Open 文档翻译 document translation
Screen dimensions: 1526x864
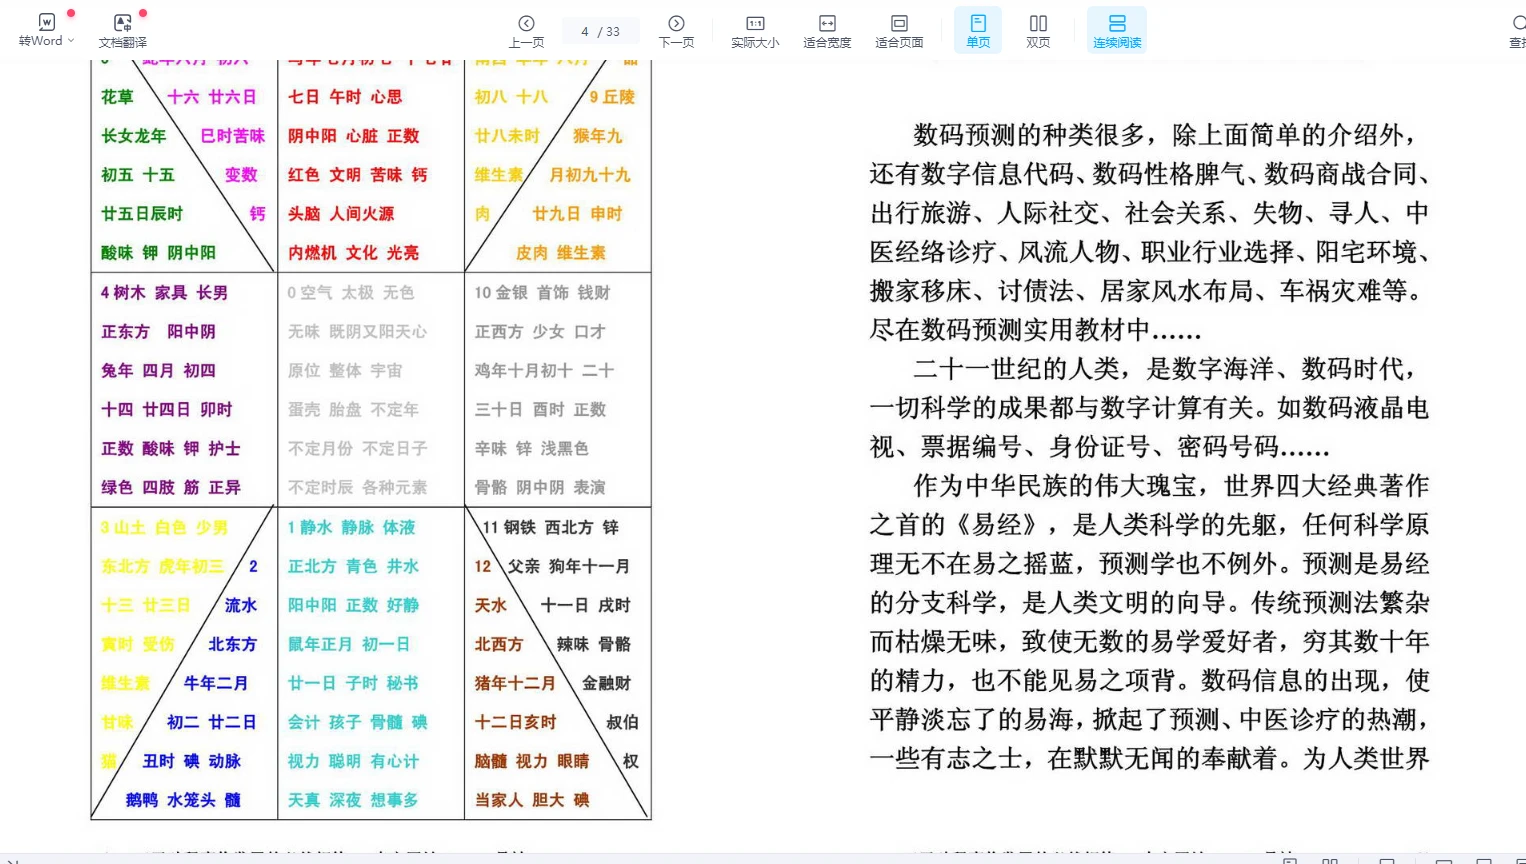click(123, 30)
